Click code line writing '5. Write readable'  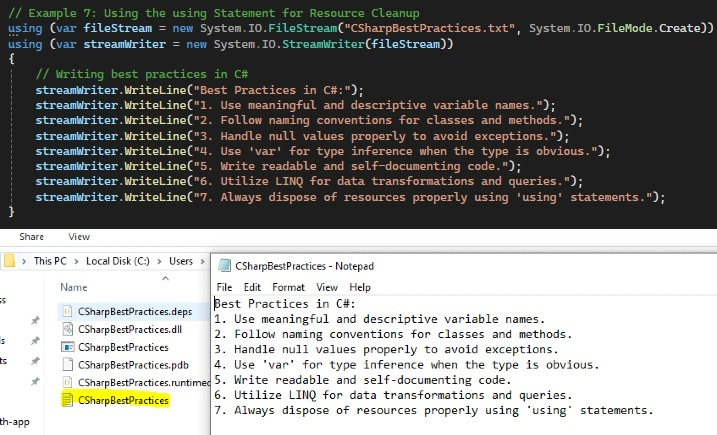[278, 166]
